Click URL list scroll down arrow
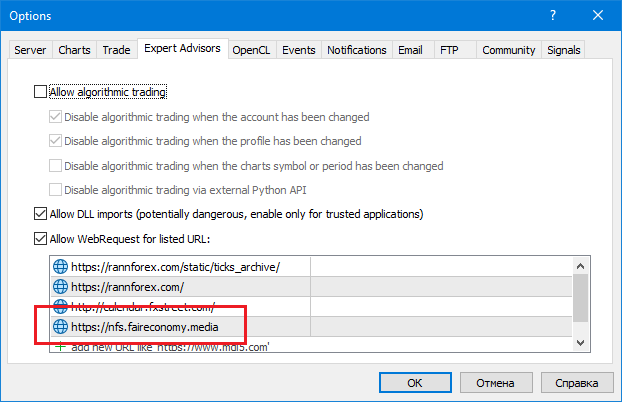The width and height of the screenshot is (622, 402). coord(580,342)
